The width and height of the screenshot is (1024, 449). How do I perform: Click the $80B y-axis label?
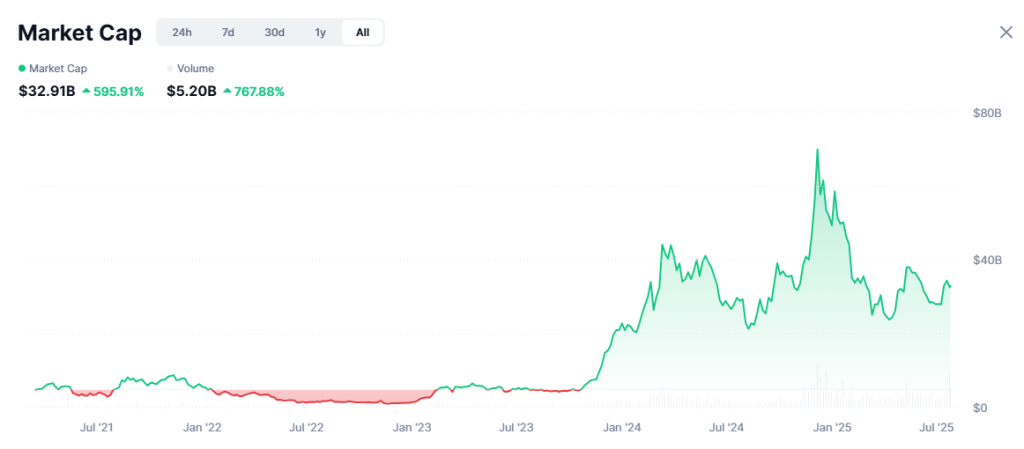(x=987, y=114)
